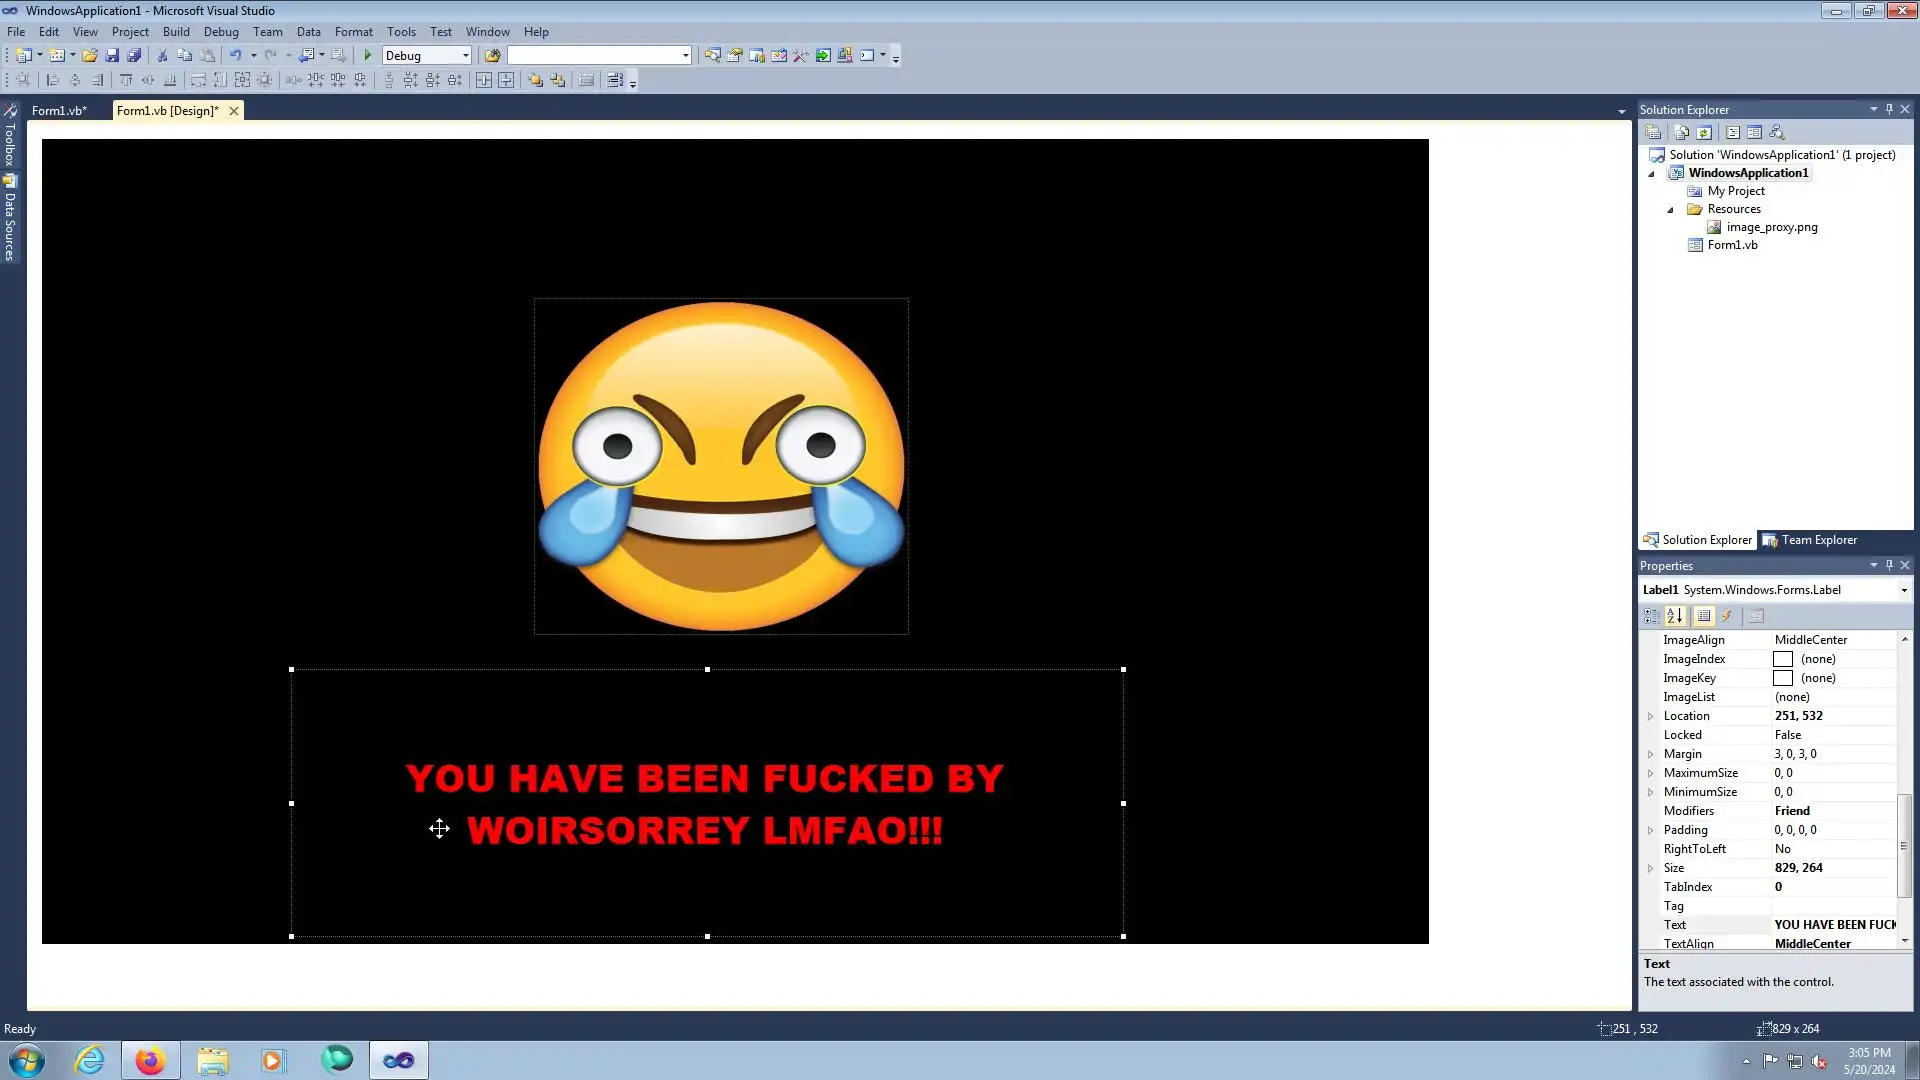Click the Undo arrow icon

tap(235, 55)
